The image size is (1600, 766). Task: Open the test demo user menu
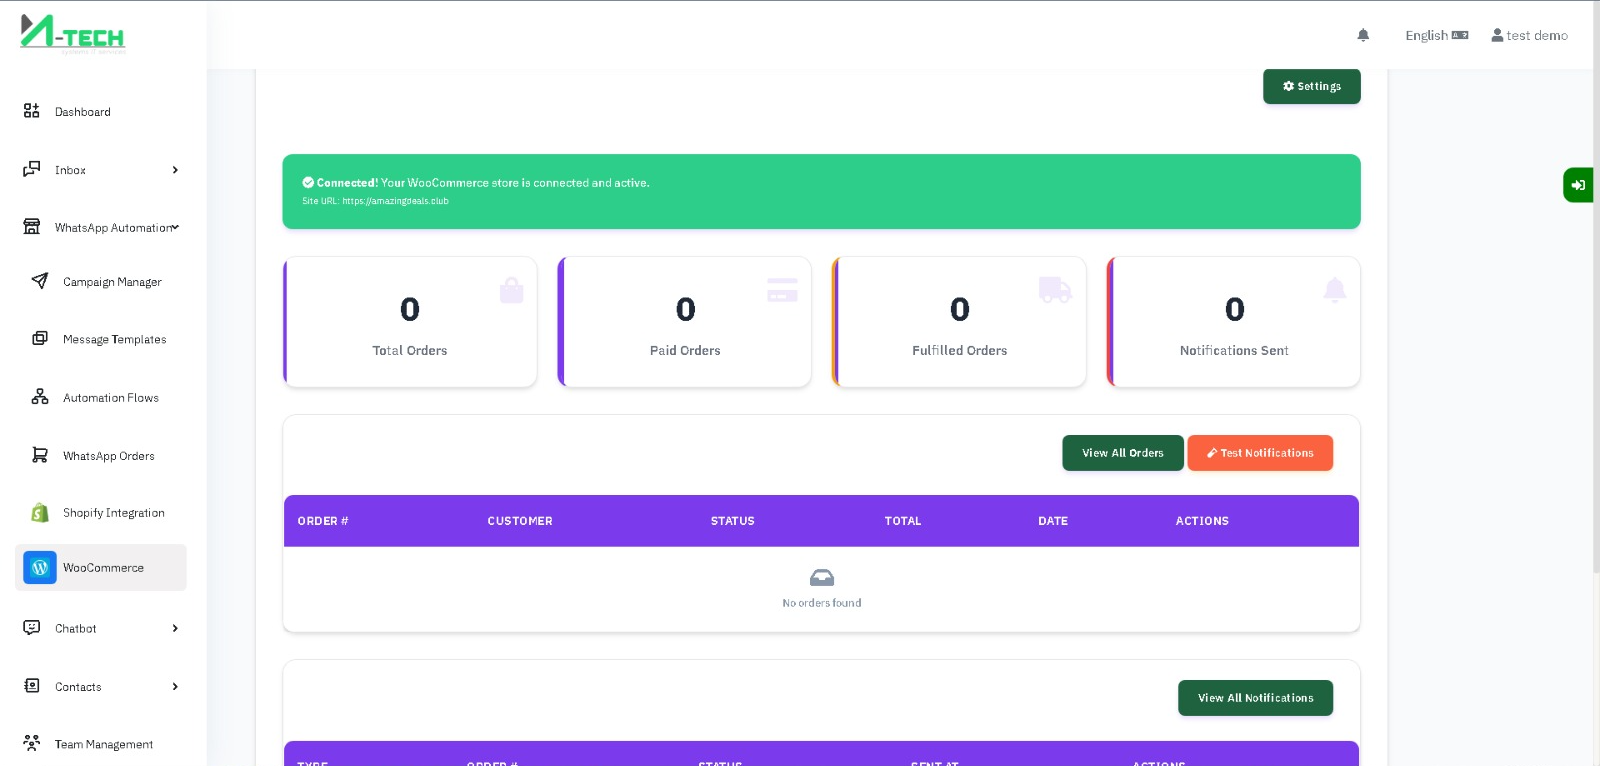point(1529,35)
